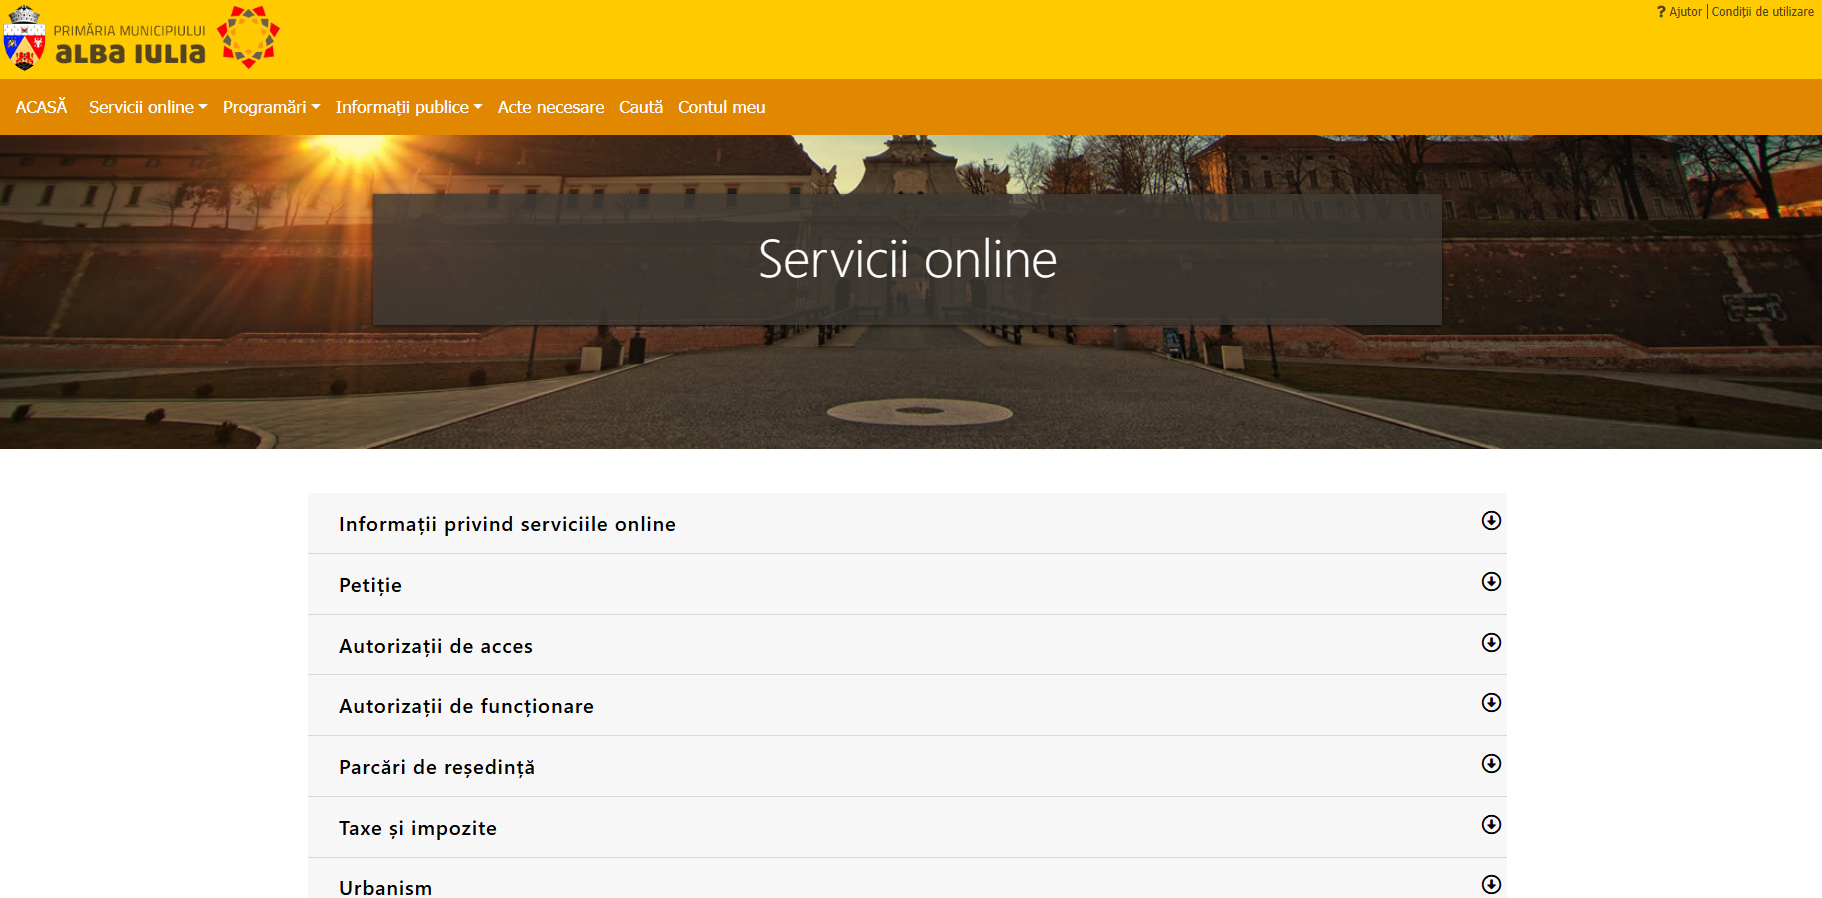
Task: Open Condiții de utilizare link
Action: pyautogui.click(x=1762, y=12)
